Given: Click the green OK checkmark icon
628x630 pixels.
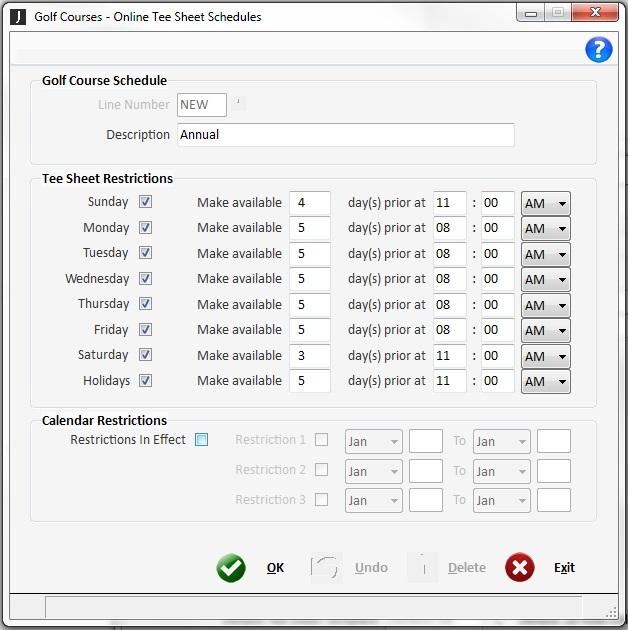Looking at the screenshot, I should (231, 568).
